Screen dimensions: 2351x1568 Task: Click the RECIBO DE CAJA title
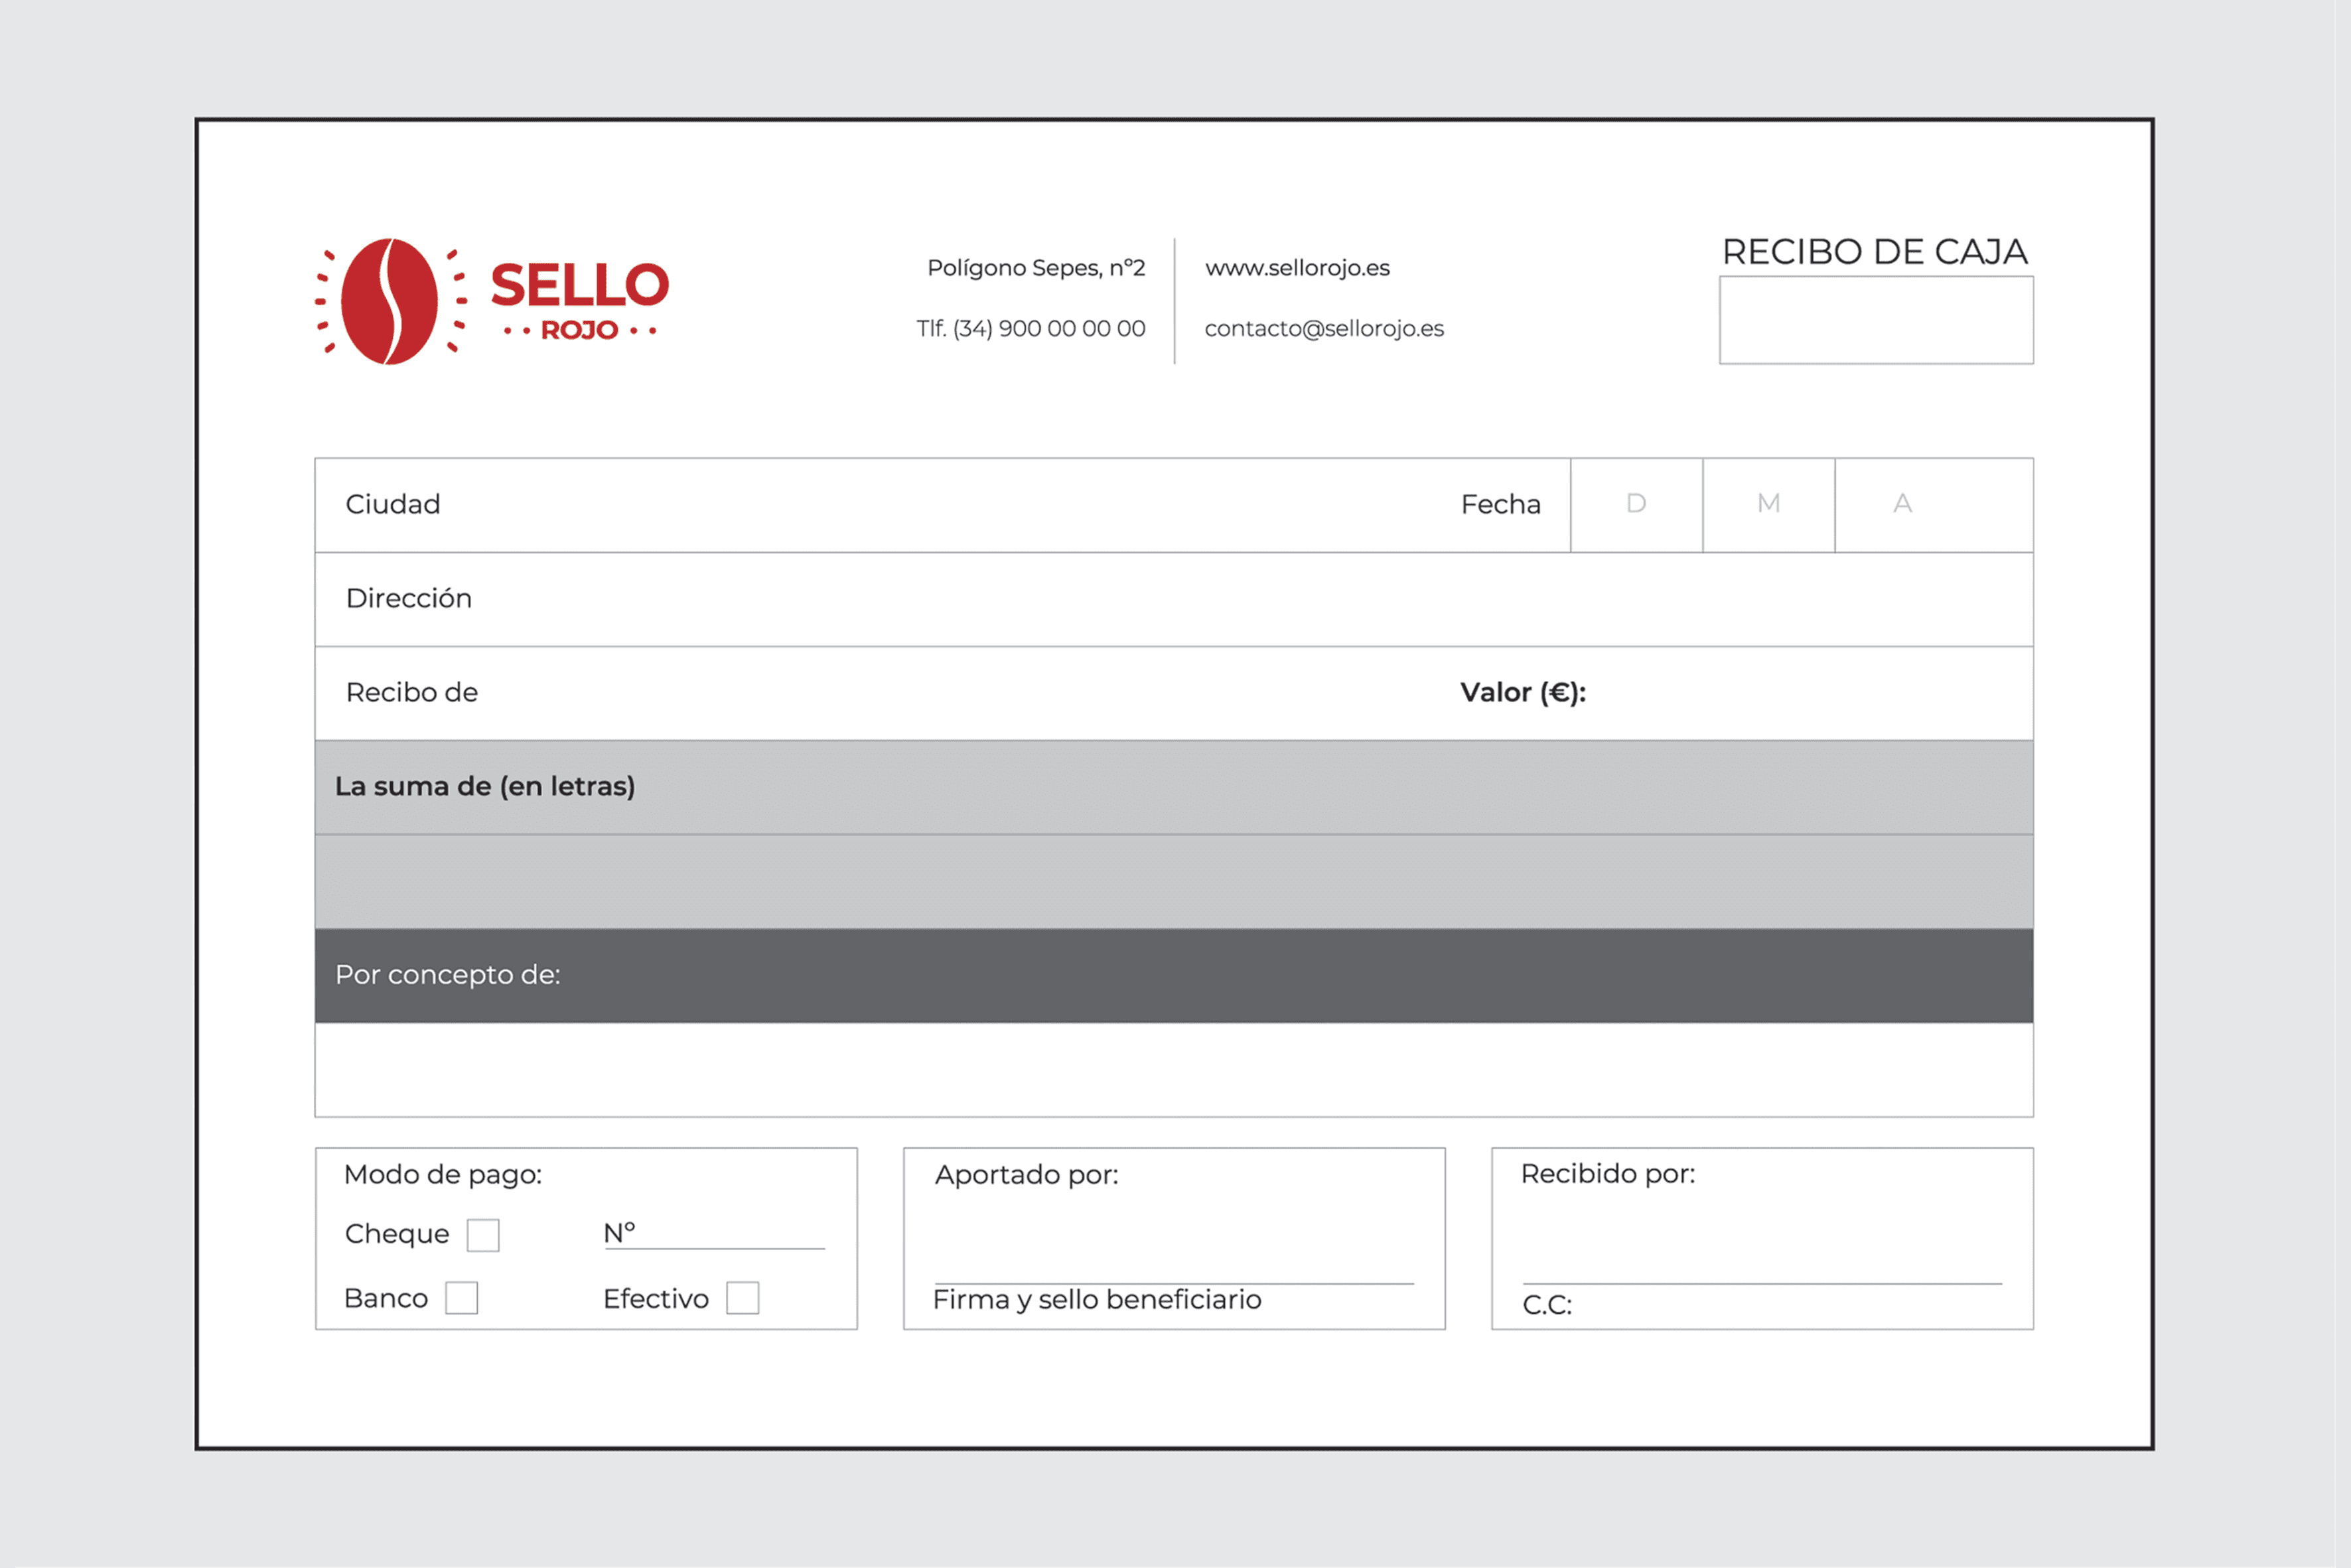[x=1875, y=252]
